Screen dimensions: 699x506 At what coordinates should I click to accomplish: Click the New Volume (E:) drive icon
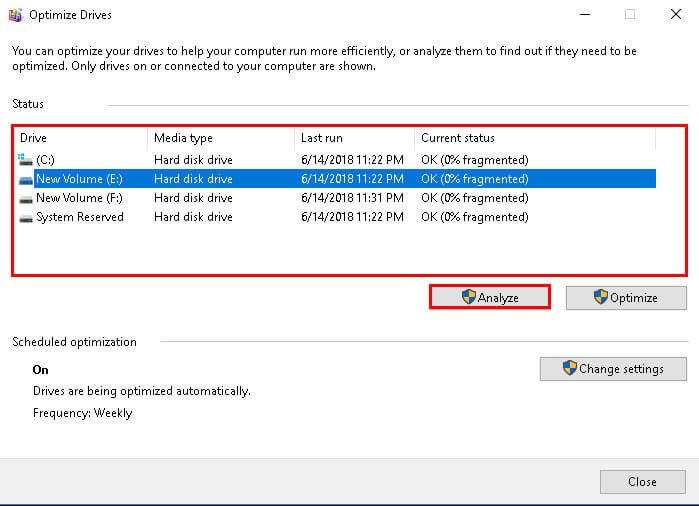[x=25, y=179]
